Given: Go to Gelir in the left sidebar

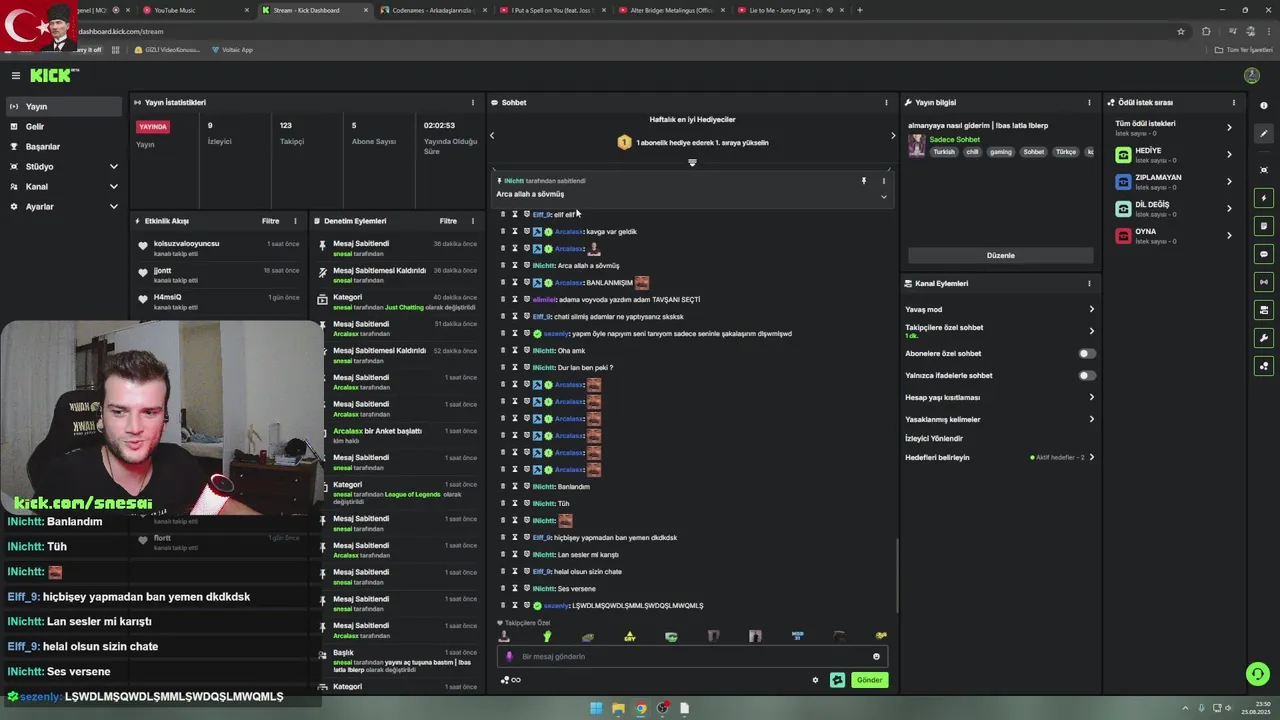Looking at the screenshot, I should pos(64,126).
